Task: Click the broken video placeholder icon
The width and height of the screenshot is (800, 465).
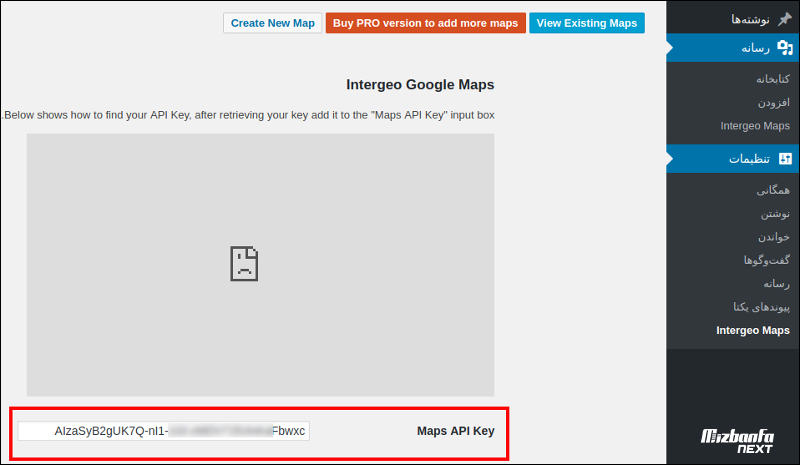Action: point(244,263)
